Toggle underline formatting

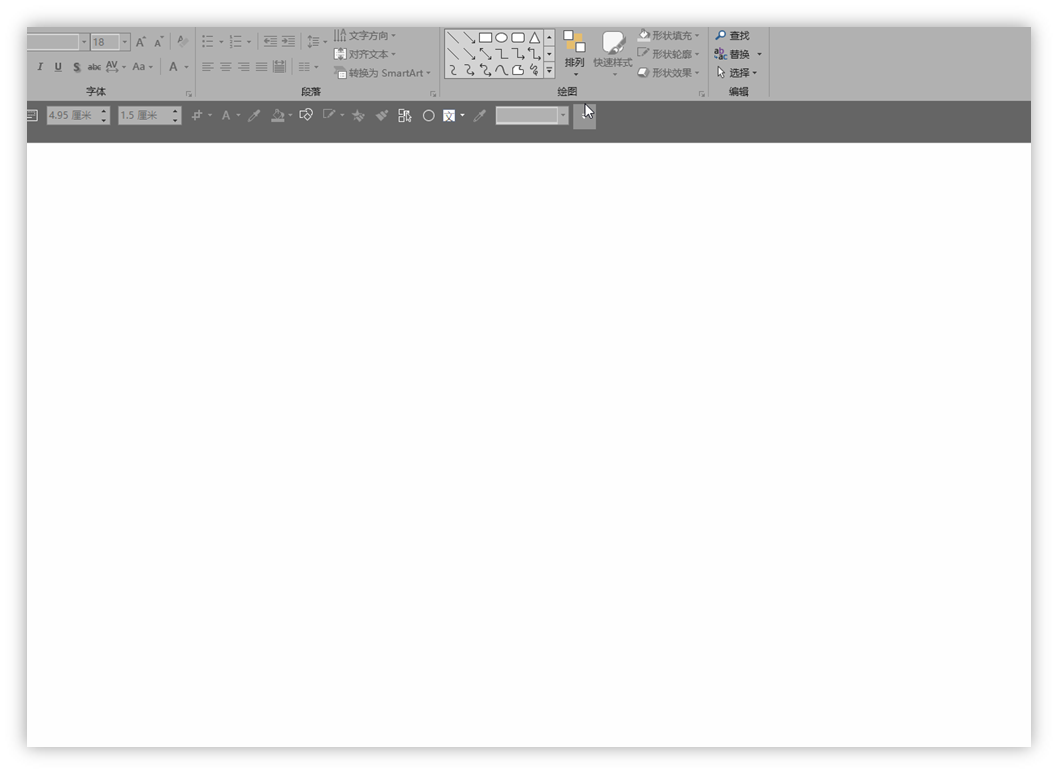pos(58,67)
